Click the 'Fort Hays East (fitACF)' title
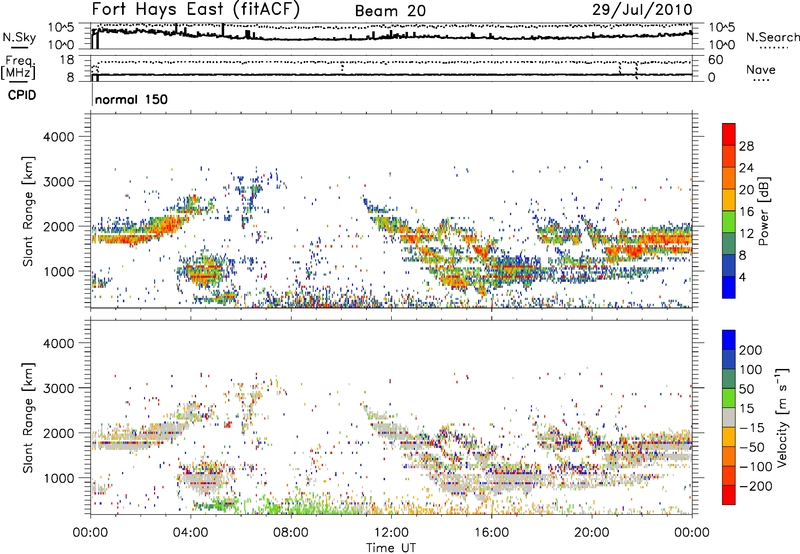 click(x=196, y=9)
